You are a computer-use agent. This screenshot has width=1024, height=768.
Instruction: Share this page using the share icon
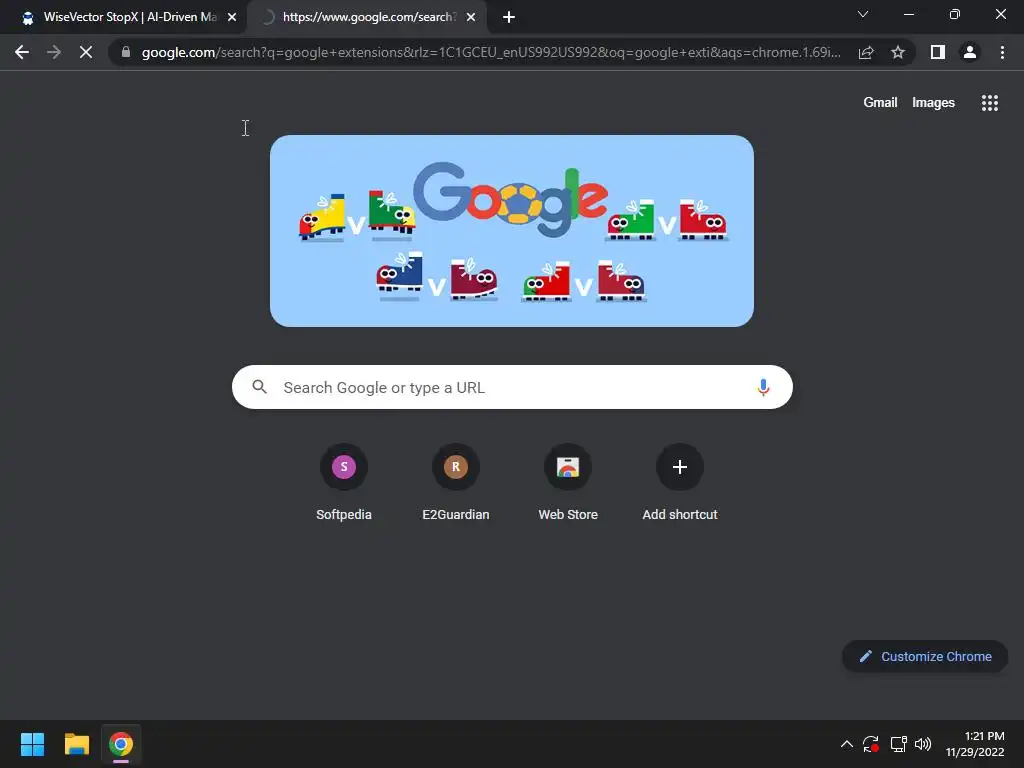click(x=866, y=52)
